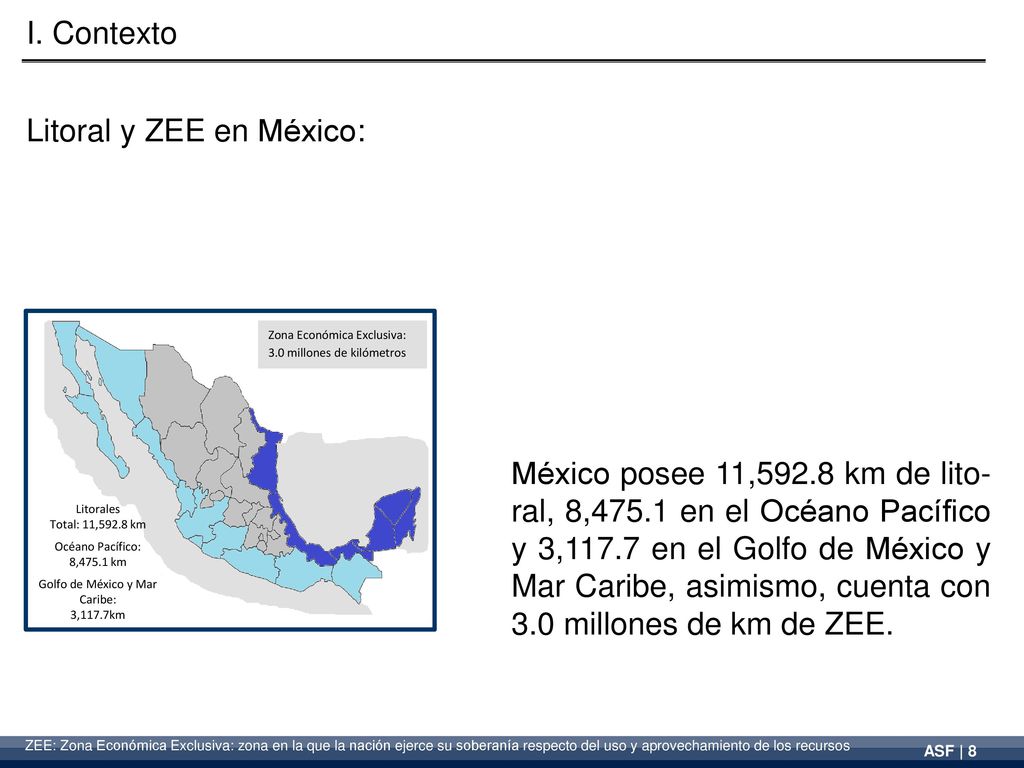Click 'Litorales' label on the map
Image resolution: width=1024 pixels, height=768 pixels.
(98, 509)
